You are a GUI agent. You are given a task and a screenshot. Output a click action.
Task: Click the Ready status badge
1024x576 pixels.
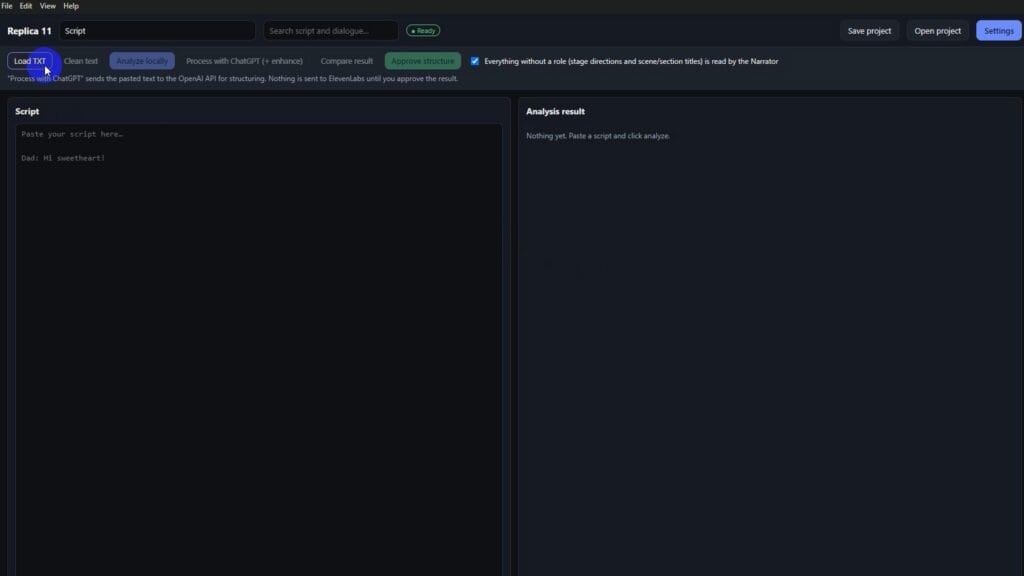coord(423,31)
